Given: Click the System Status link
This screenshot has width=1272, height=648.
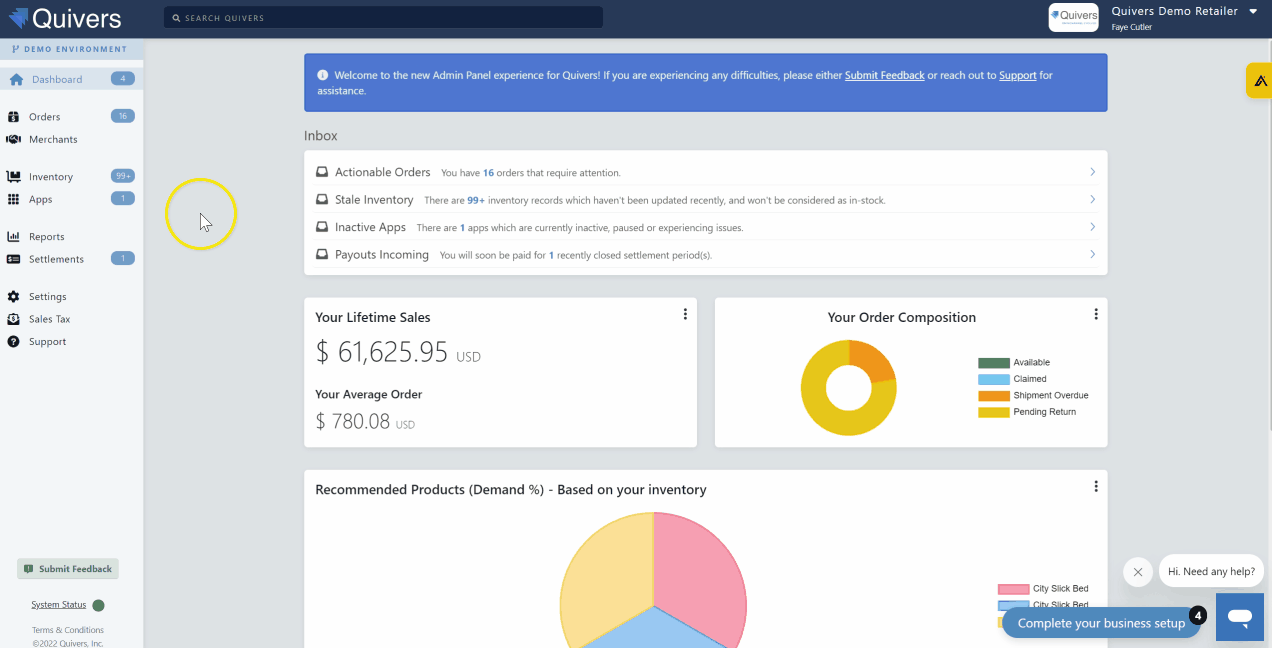Looking at the screenshot, I should pos(59,605).
